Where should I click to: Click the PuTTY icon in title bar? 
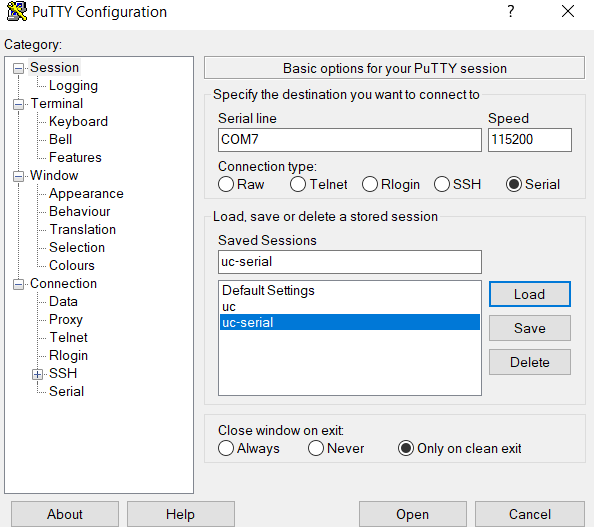[17, 11]
